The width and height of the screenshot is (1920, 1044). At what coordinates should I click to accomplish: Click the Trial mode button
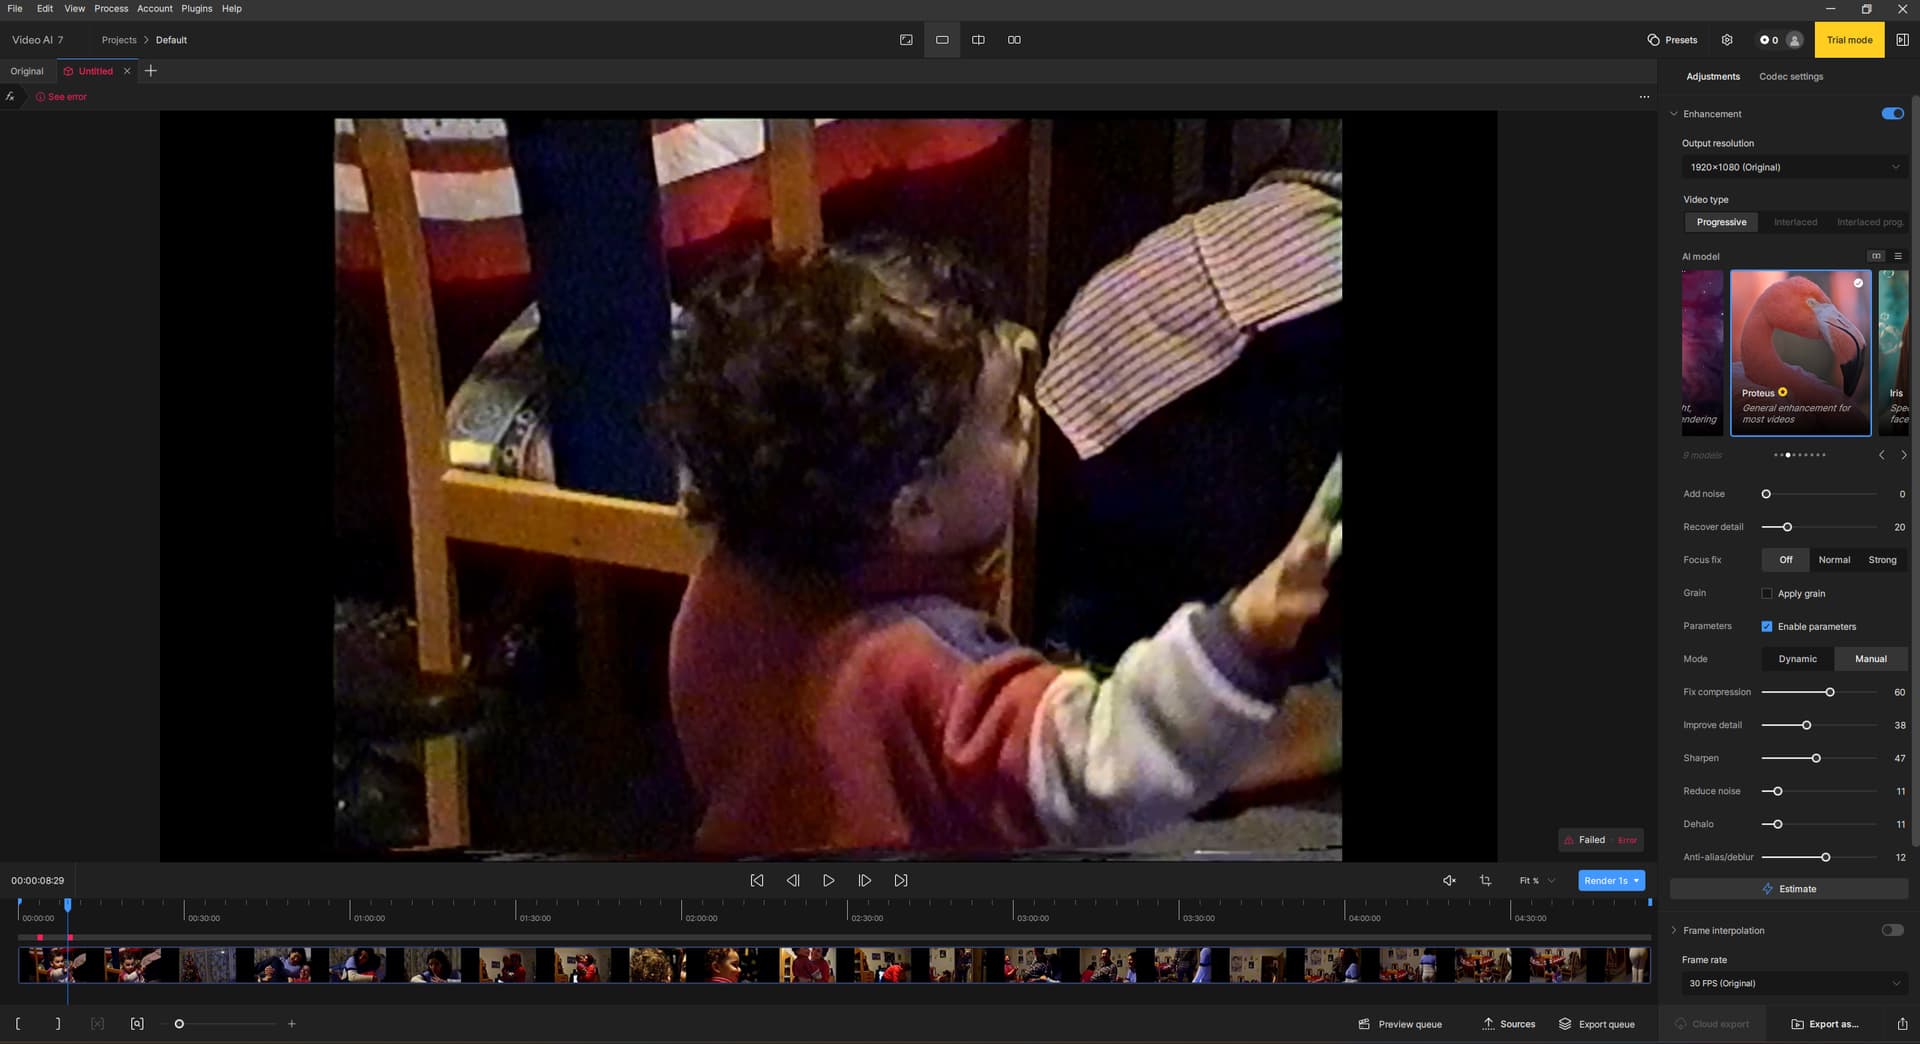coord(1849,40)
